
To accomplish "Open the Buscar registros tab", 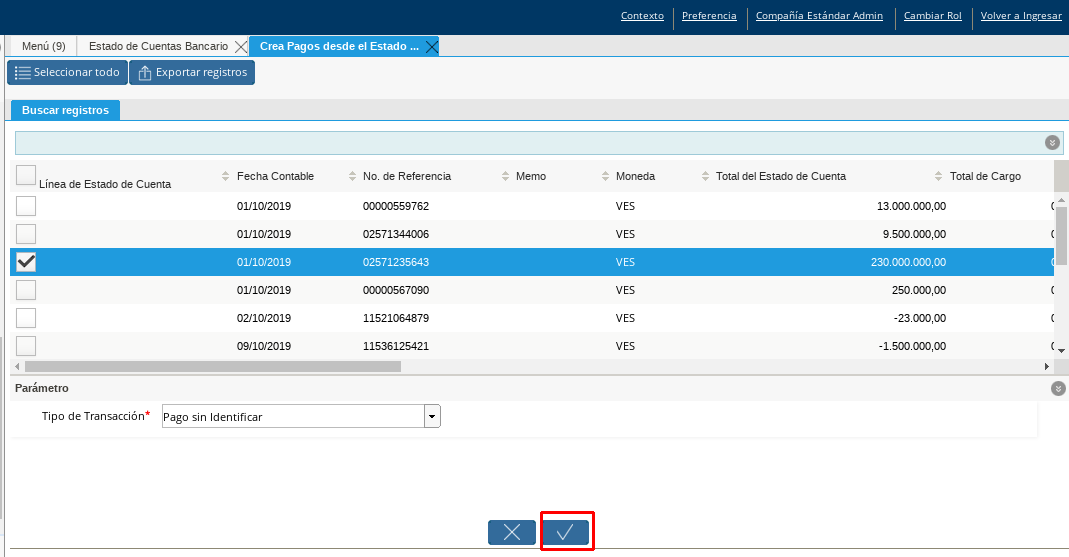I will [65, 110].
